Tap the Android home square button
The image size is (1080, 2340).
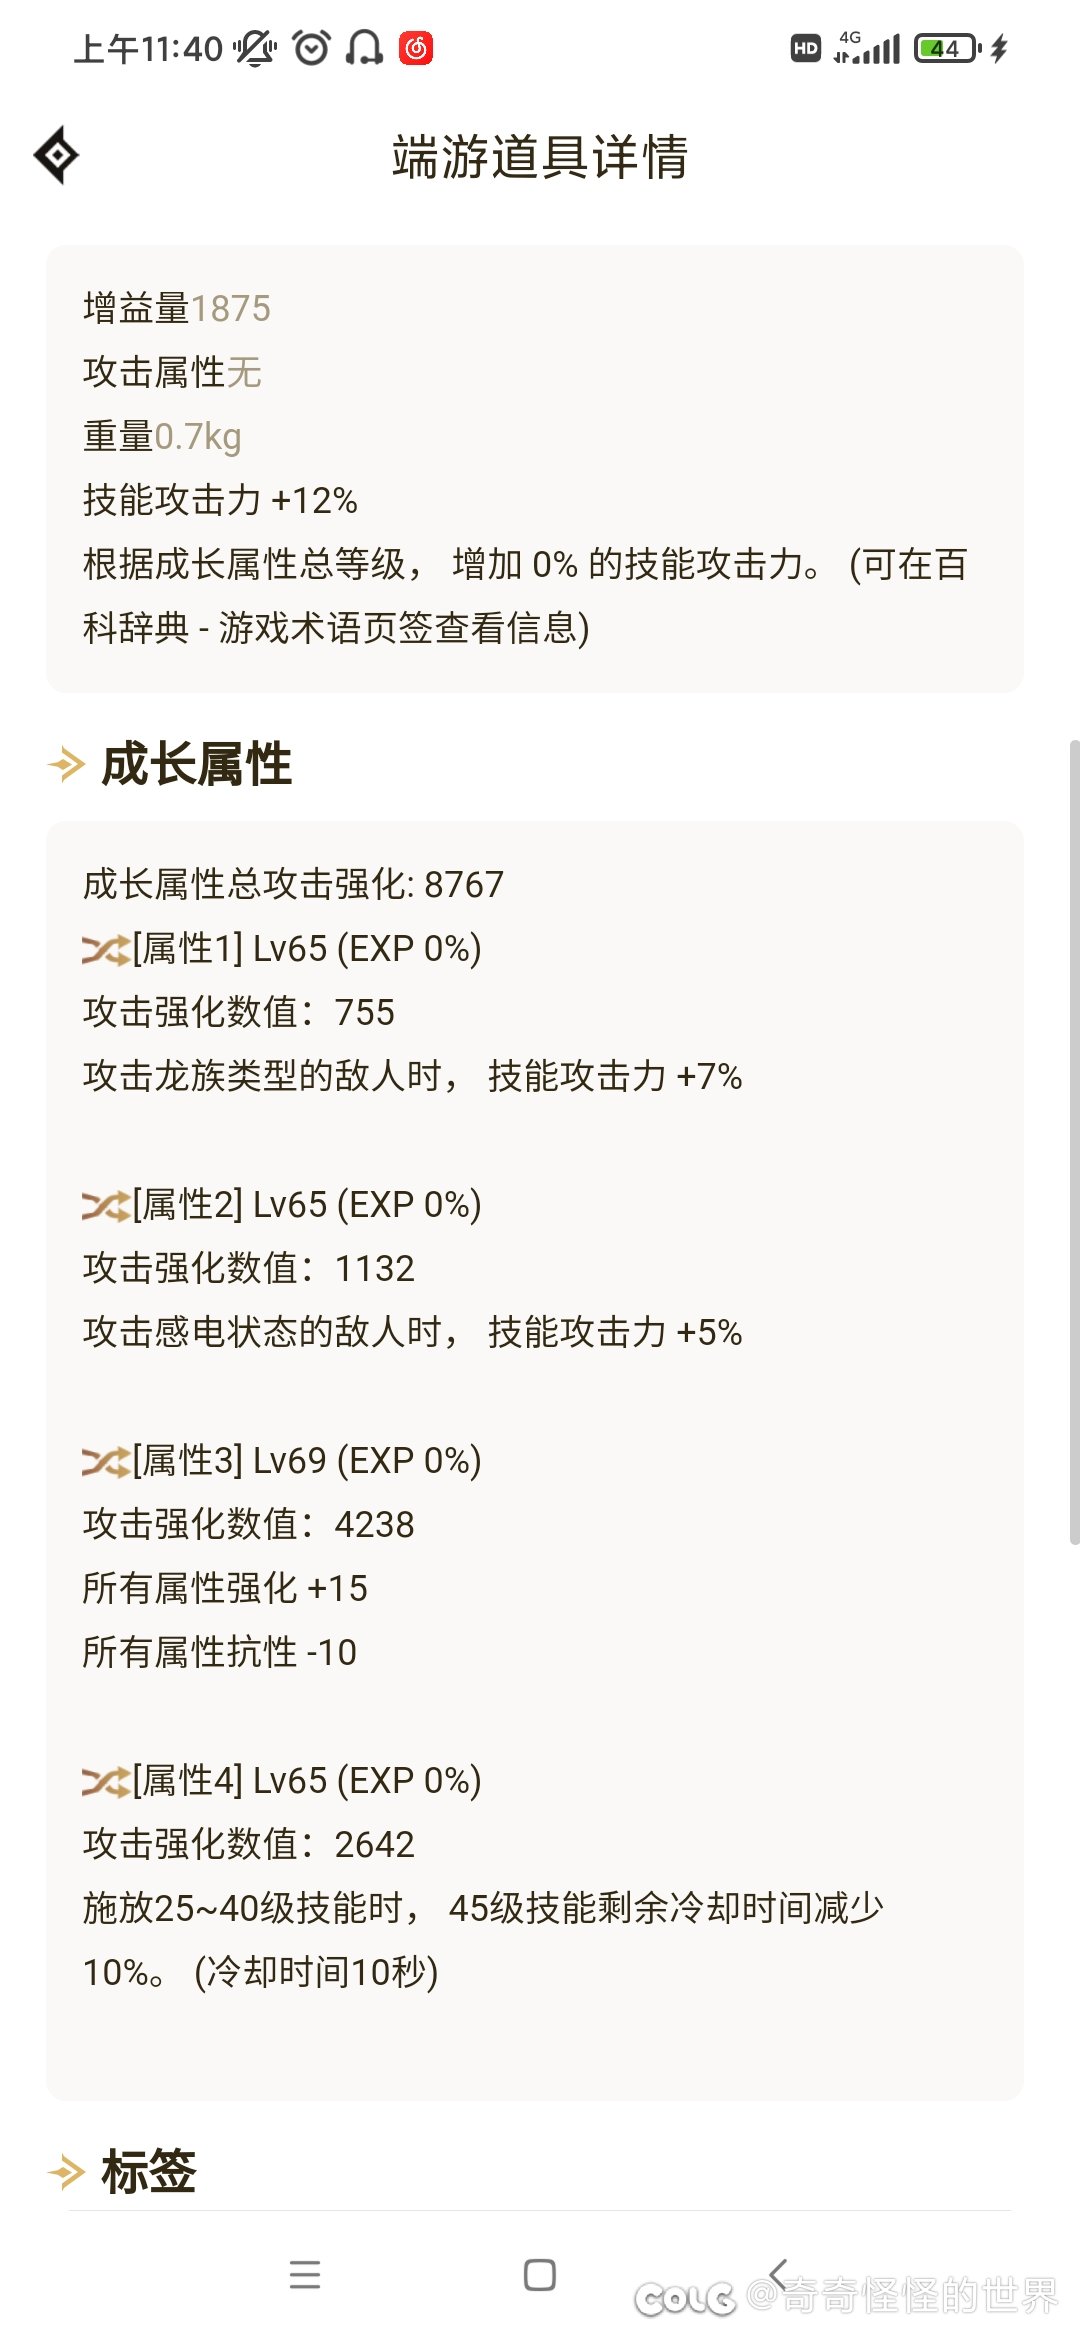click(540, 2274)
